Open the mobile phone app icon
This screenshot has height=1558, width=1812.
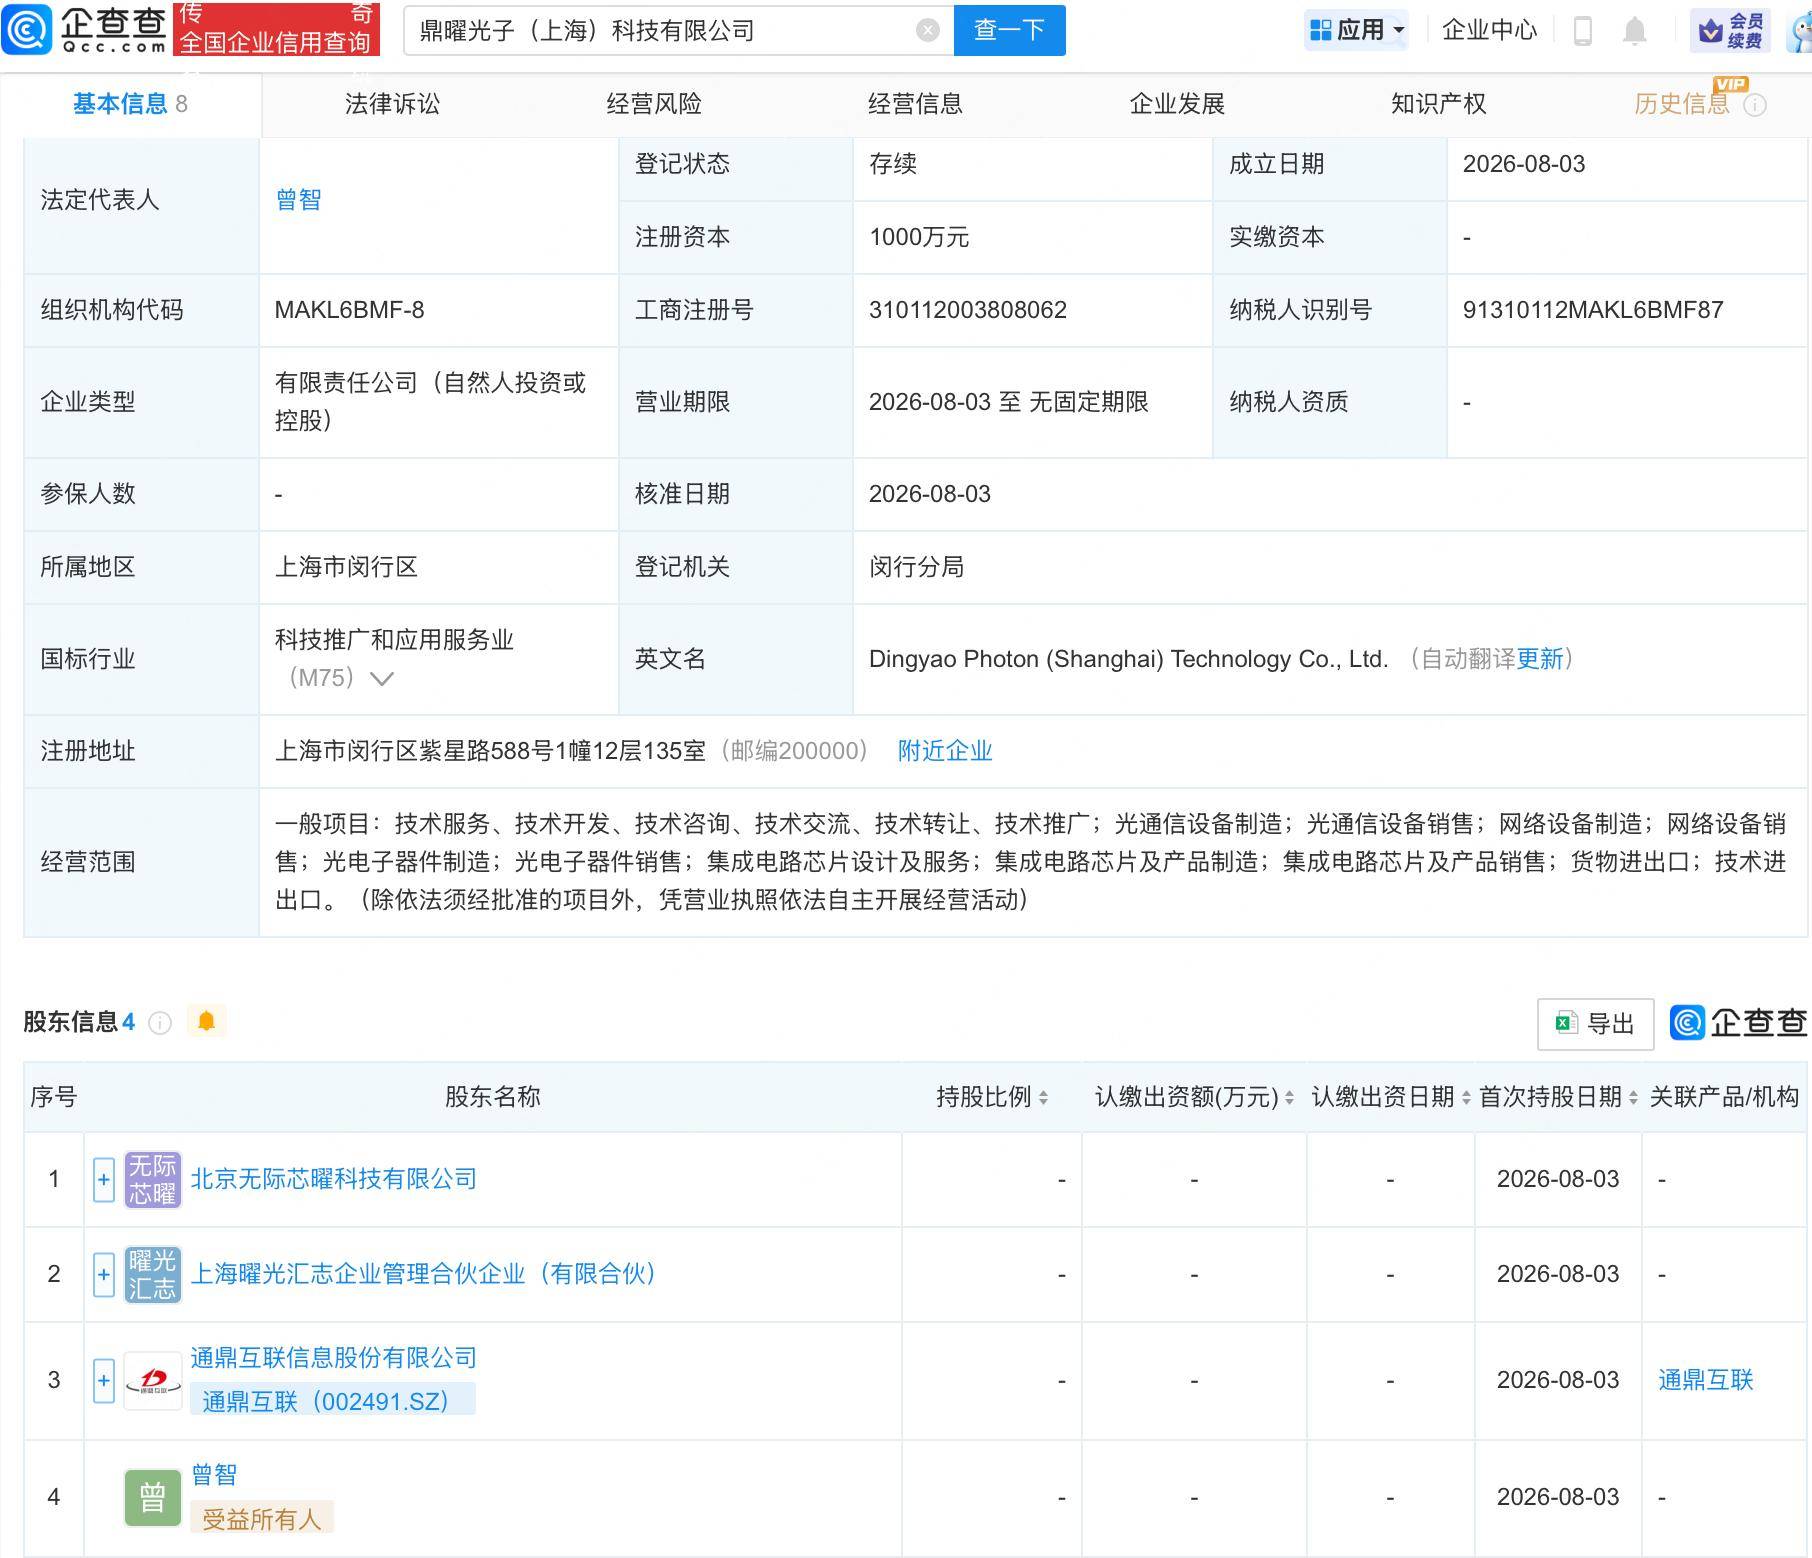pyautogui.click(x=1583, y=31)
